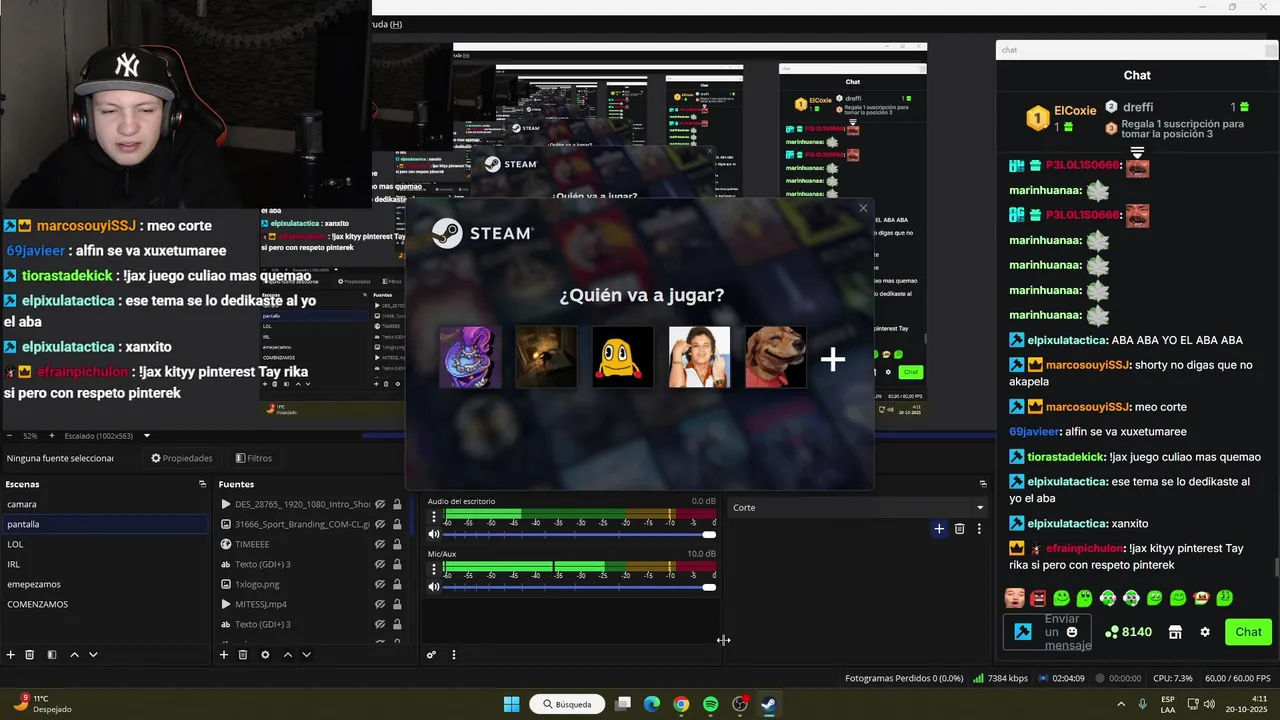This screenshot has height=720, width=1280.
Task: Choose the yellow character Steam profile
Action: [x=623, y=357]
